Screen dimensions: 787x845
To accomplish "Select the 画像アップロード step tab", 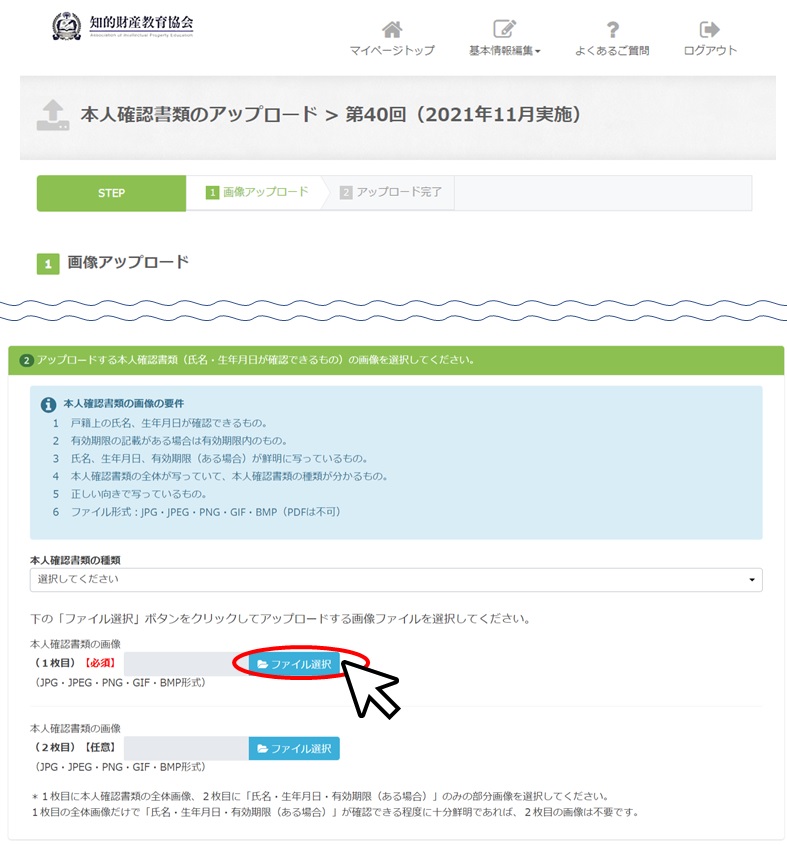I will click(257, 192).
